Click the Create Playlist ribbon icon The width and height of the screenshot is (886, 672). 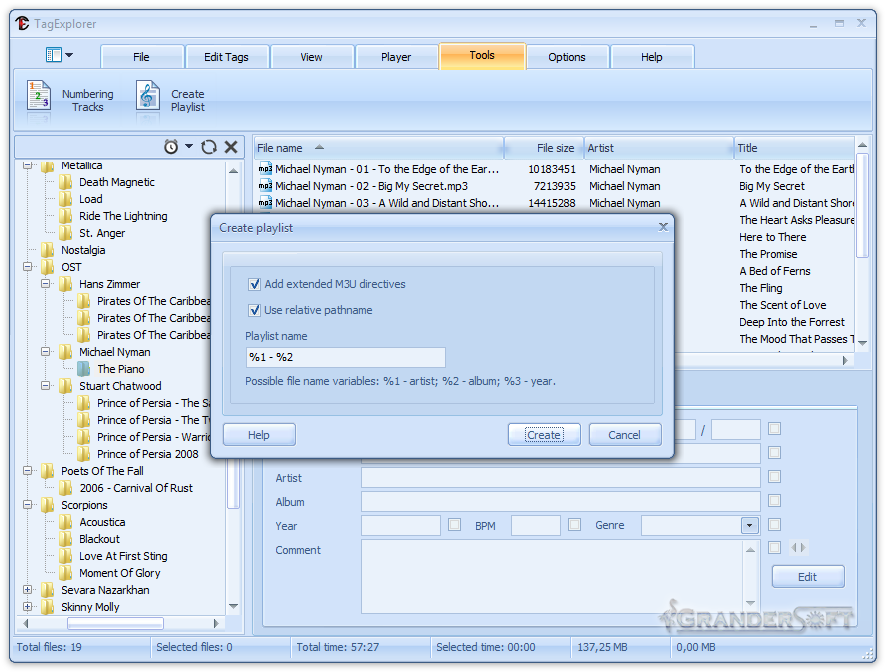point(148,97)
